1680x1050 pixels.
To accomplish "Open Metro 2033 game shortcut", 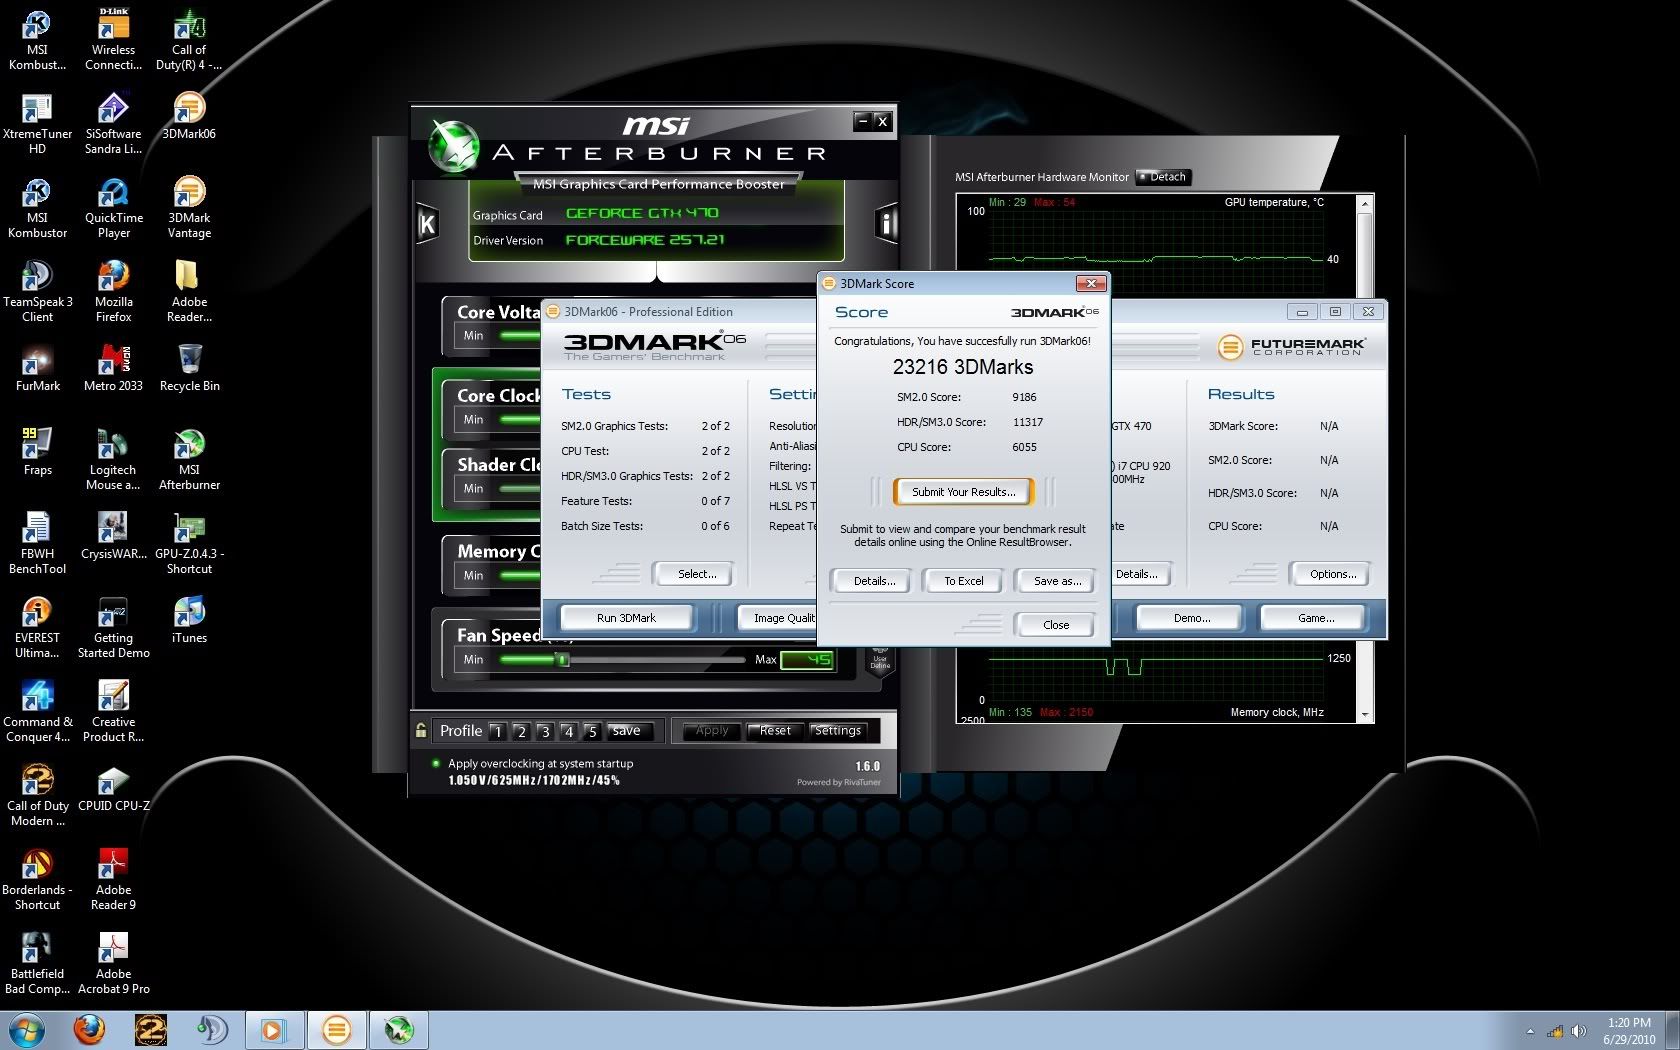I will pyautogui.click(x=113, y=368).
